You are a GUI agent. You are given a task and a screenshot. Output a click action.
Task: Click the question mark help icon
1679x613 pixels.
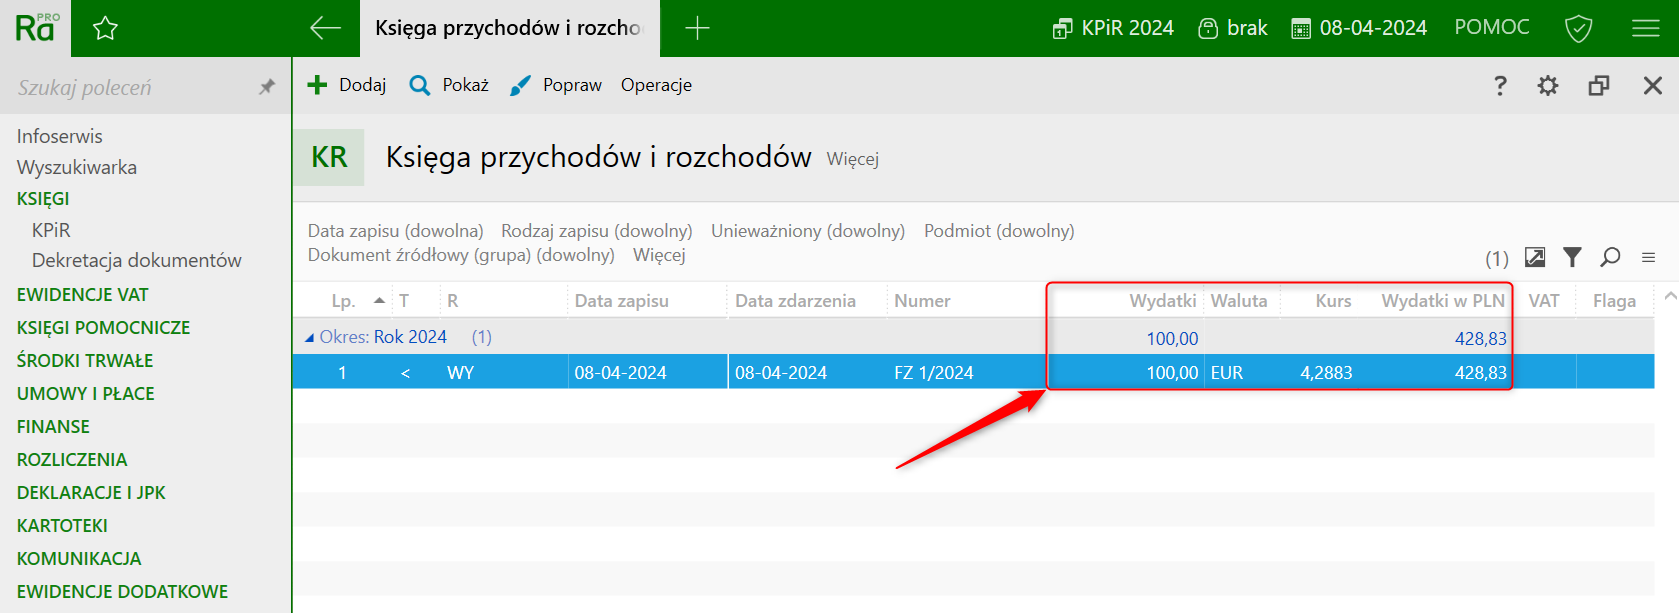[1499, 85]
